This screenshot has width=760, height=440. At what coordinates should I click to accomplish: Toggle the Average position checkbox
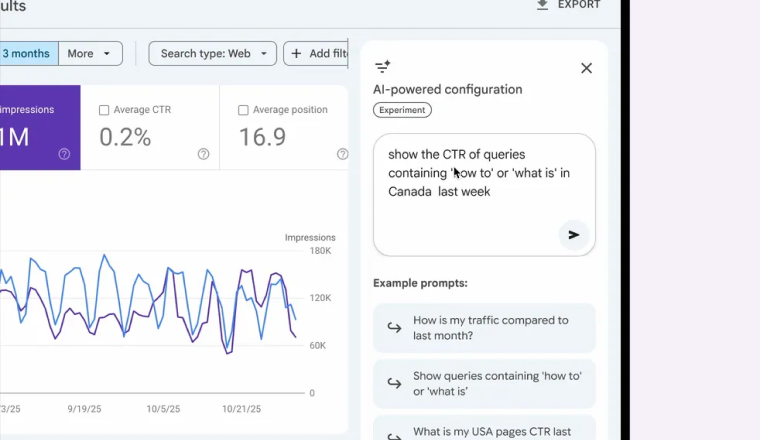(243, 110)
